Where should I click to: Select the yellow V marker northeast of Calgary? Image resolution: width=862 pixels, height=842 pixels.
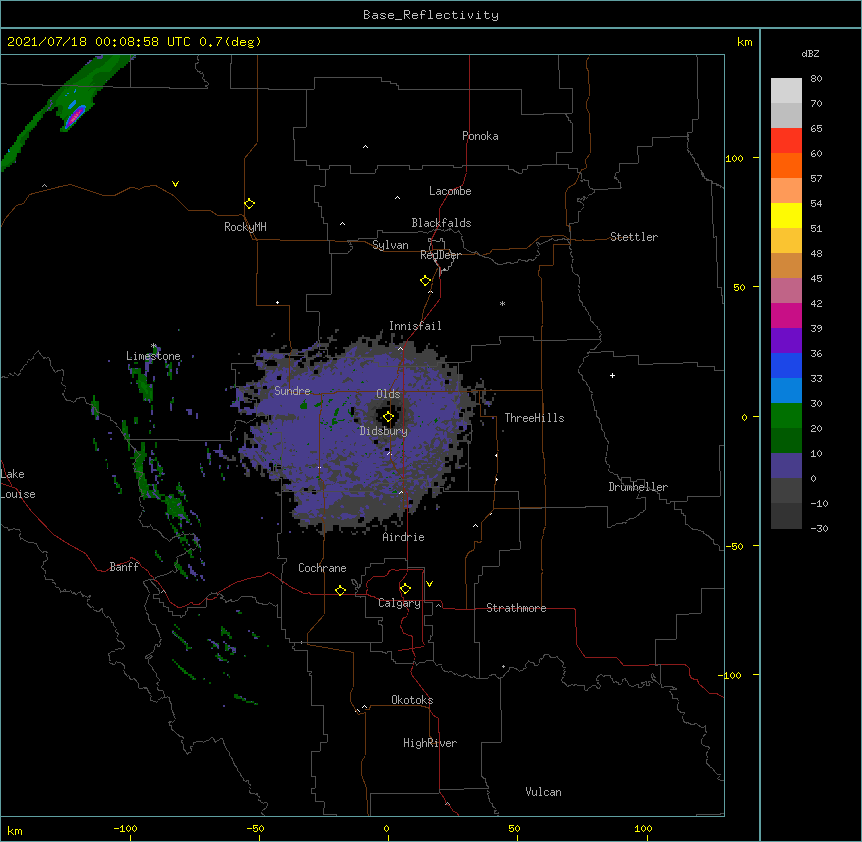[429, 584]
